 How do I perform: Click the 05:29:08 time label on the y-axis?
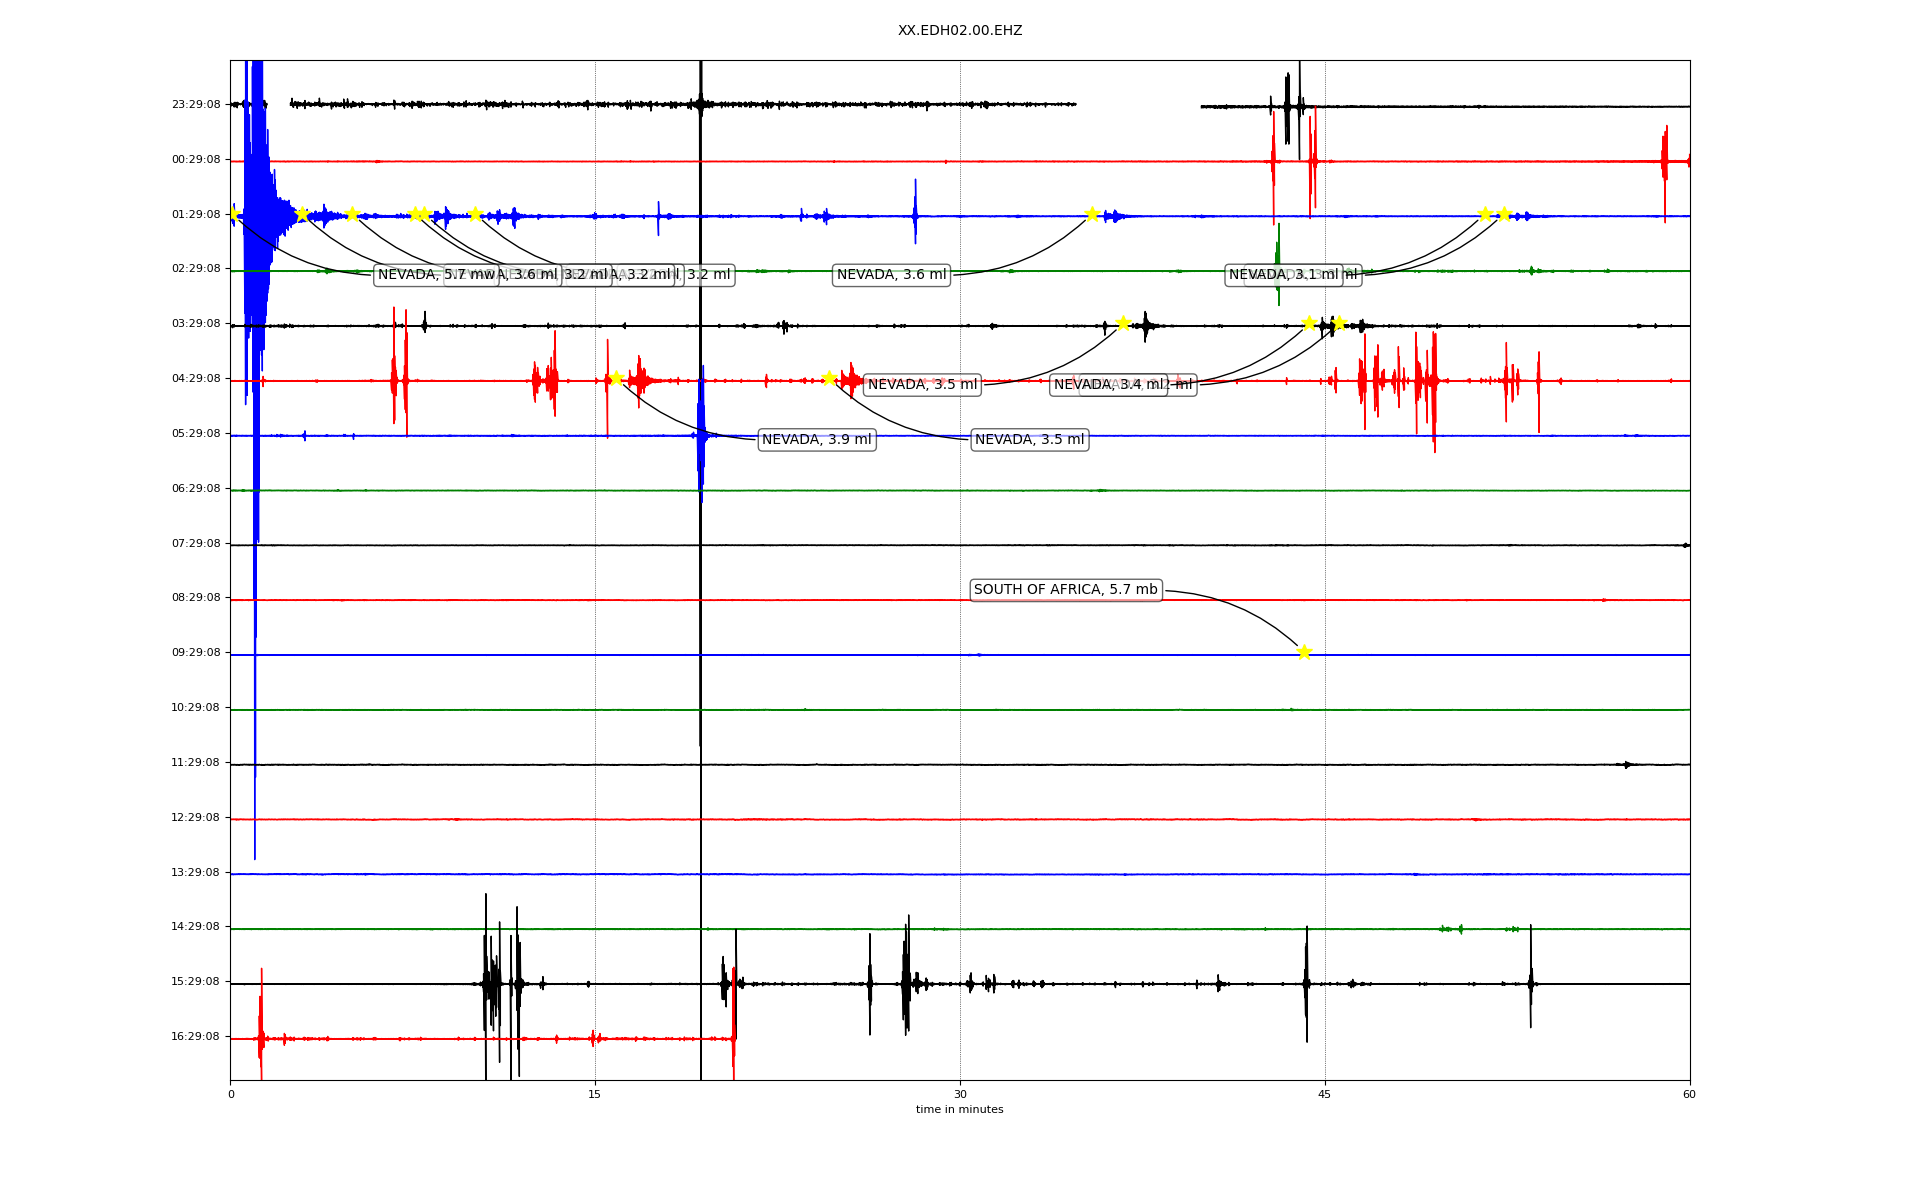point(196,434)
